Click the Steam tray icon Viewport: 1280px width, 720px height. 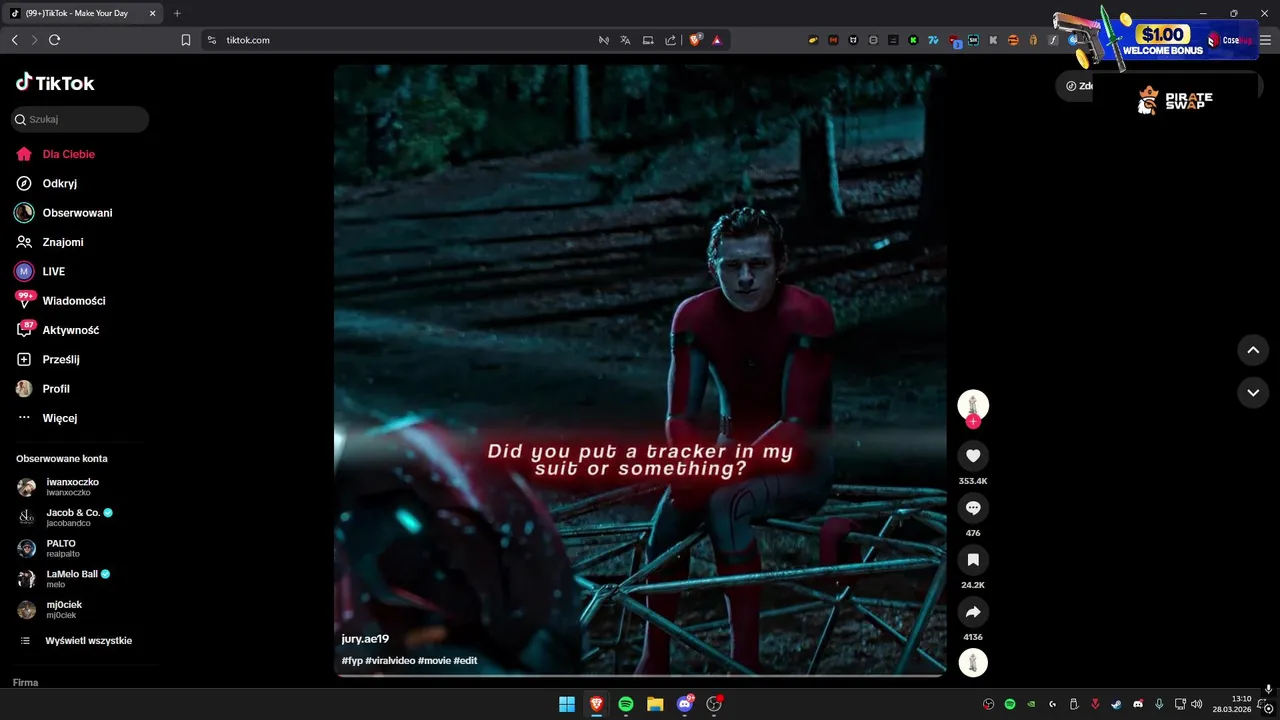[x=1116, y=704]
